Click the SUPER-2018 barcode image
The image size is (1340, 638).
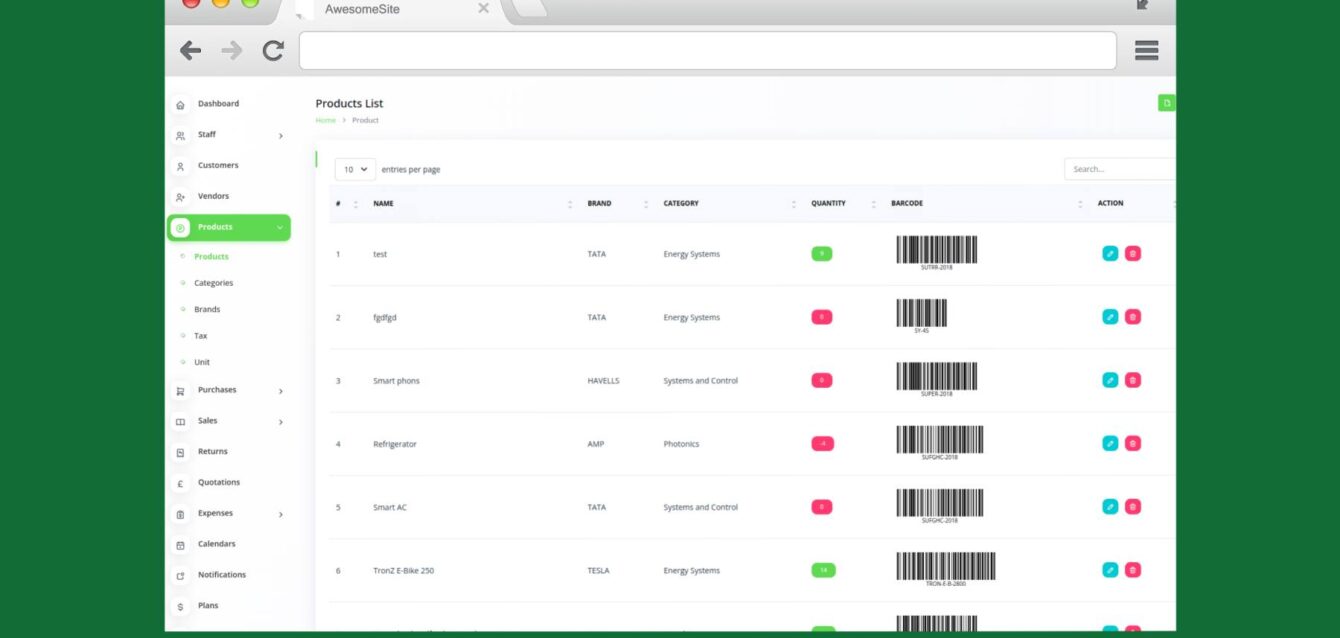pos(937,380)
